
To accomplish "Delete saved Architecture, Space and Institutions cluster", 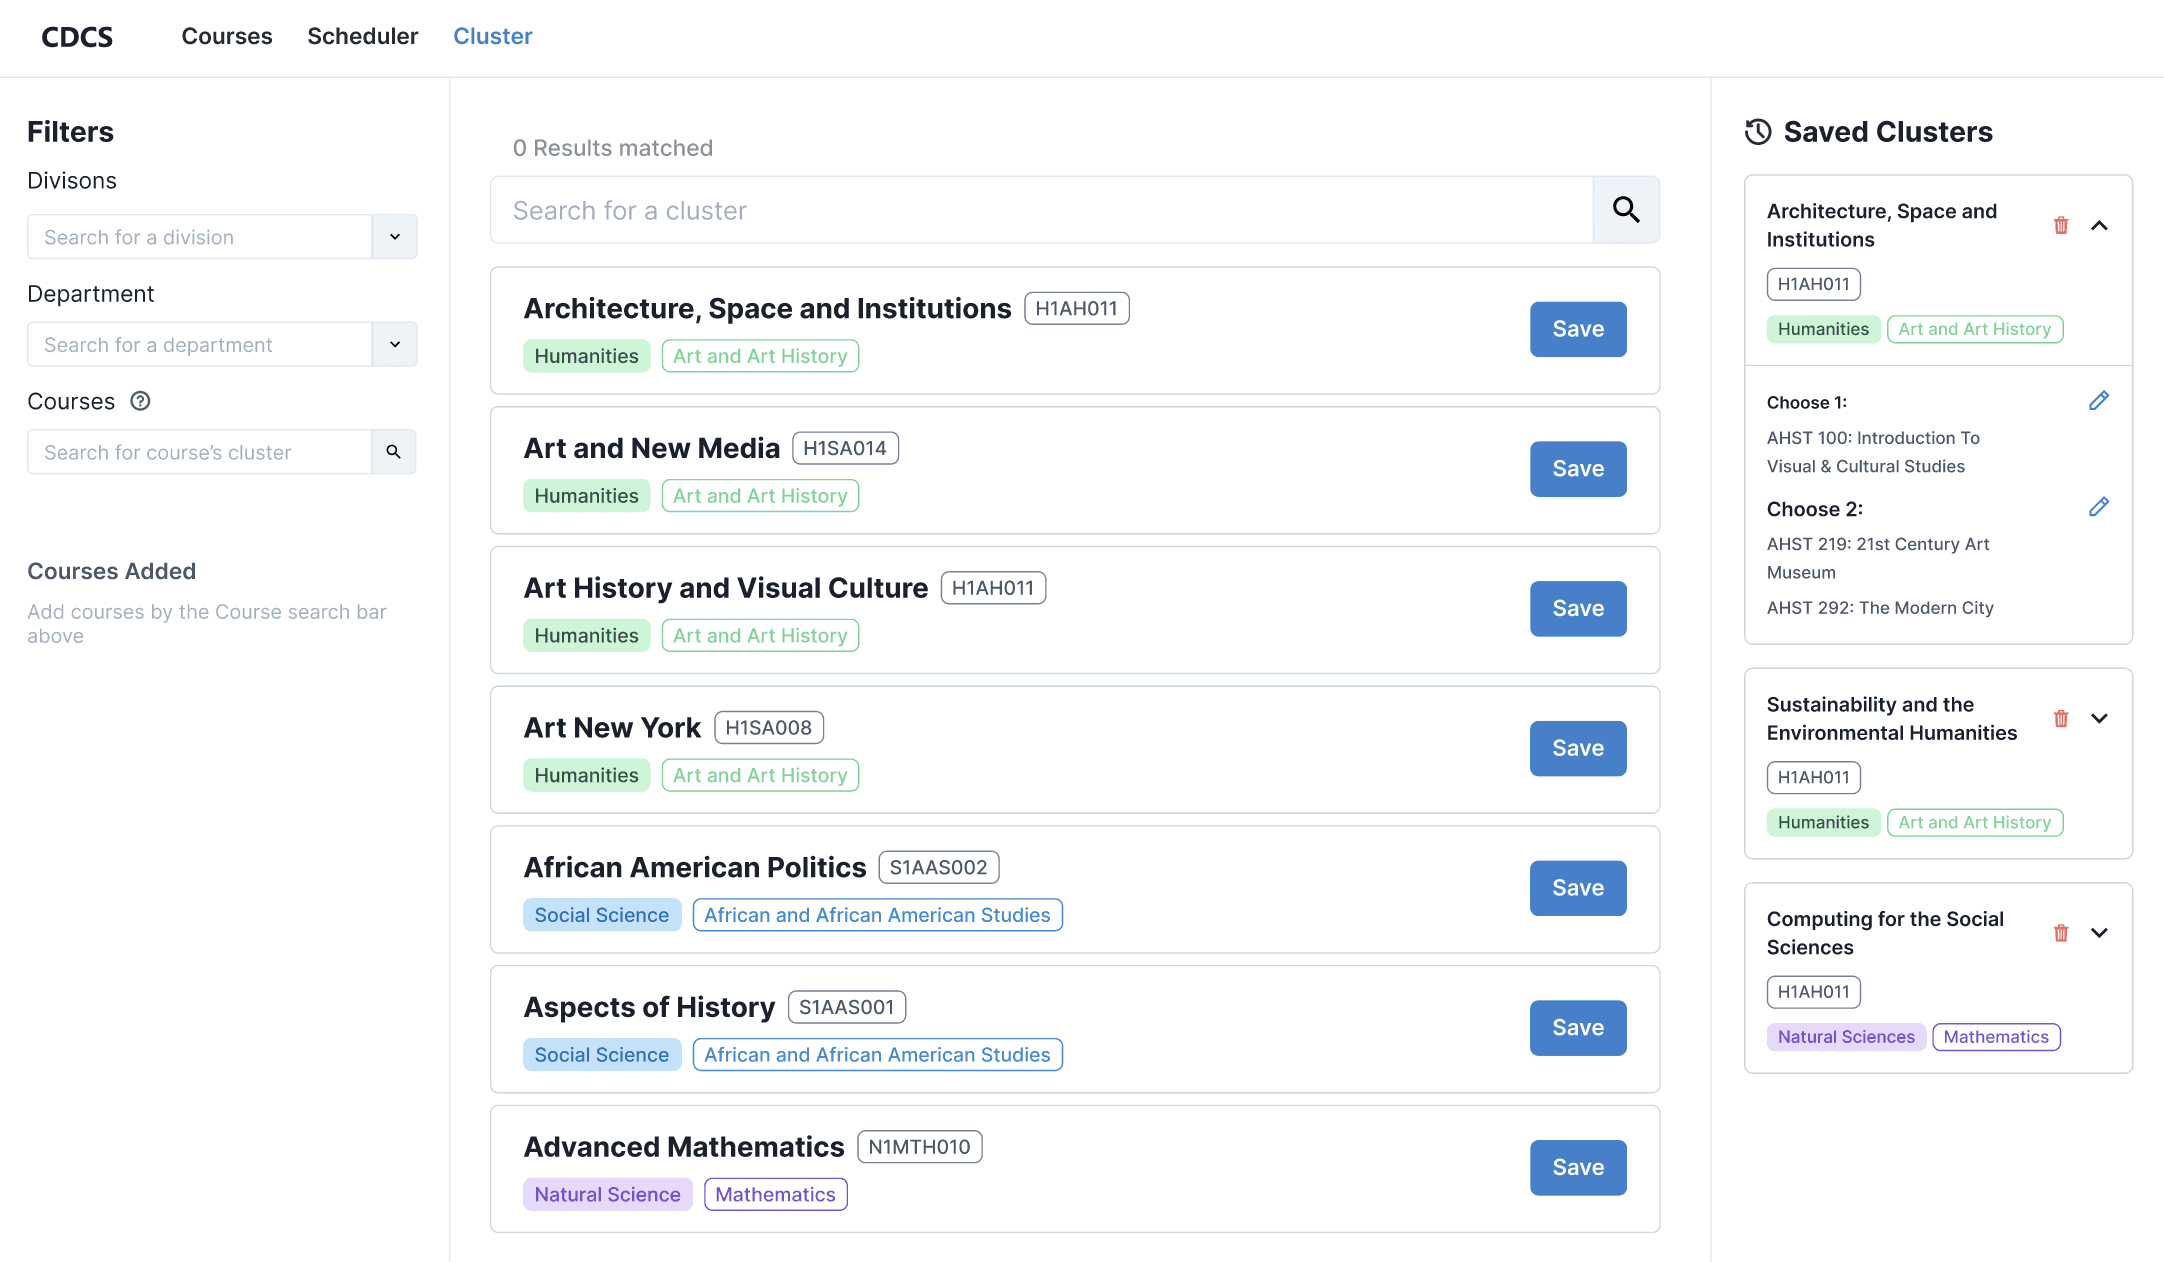I will [x=2061, y=225].
